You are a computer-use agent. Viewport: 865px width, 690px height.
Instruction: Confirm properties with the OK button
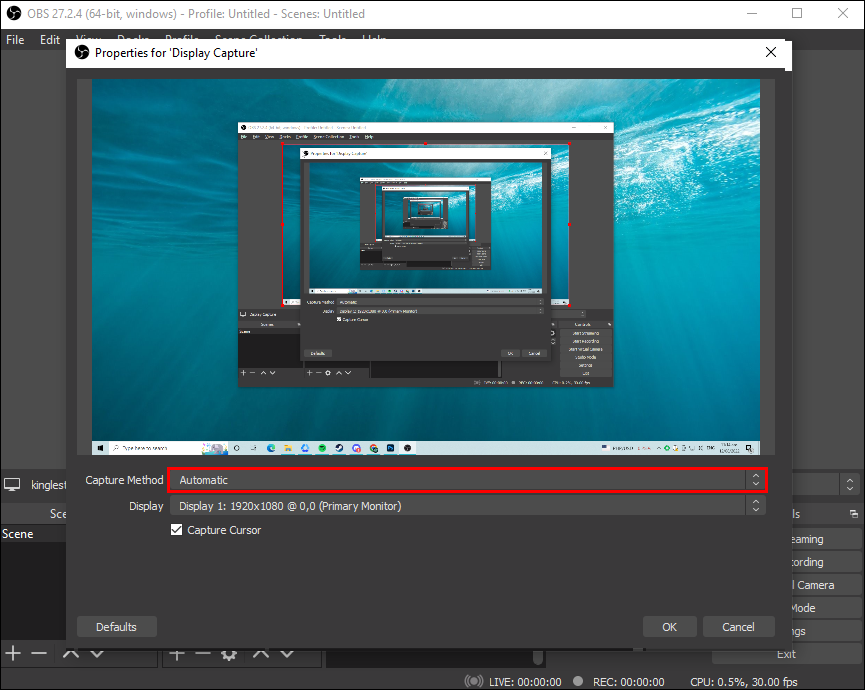click(670, 627)
